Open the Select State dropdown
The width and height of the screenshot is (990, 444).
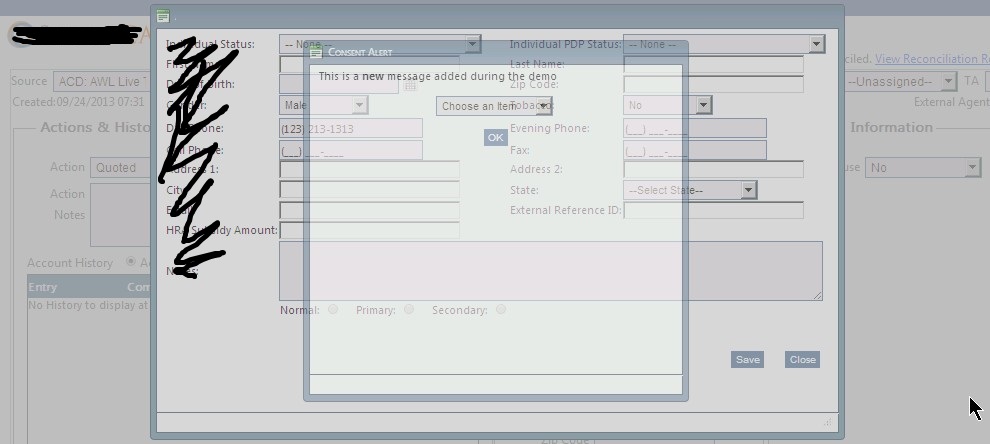pyautogui.click(x=690, y=190)
